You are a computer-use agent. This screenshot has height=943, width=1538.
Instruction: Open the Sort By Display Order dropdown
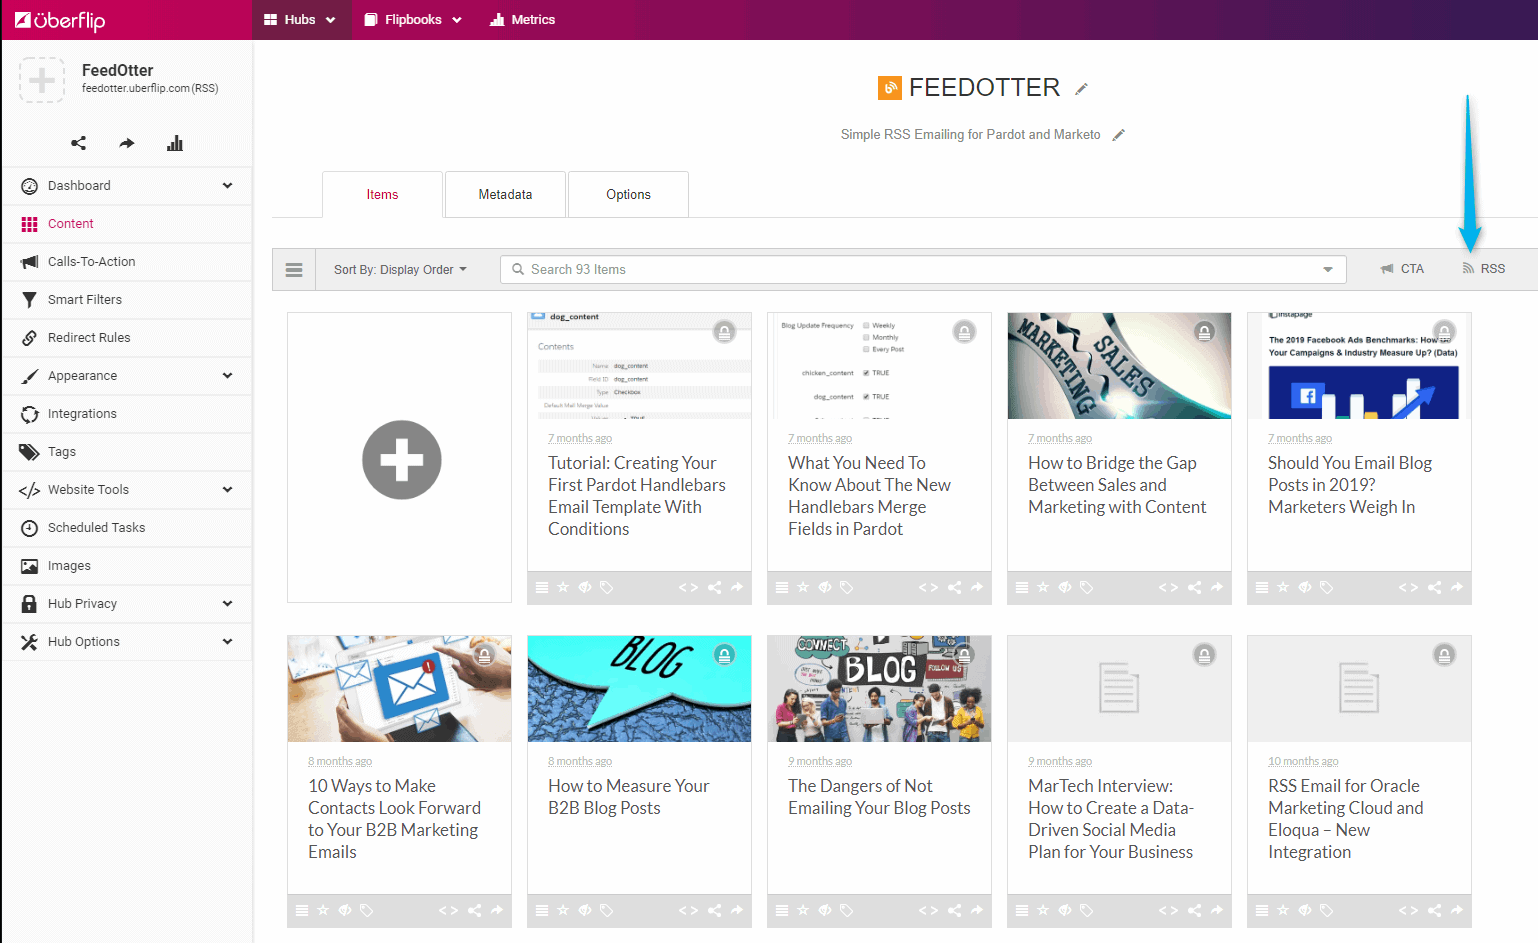tap(400, 270)
